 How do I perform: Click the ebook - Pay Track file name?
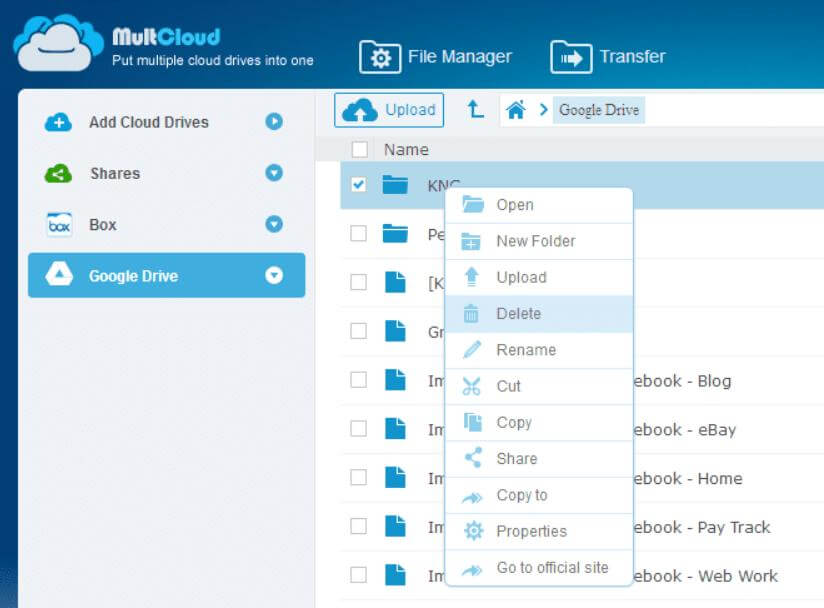tap(702, 527)
